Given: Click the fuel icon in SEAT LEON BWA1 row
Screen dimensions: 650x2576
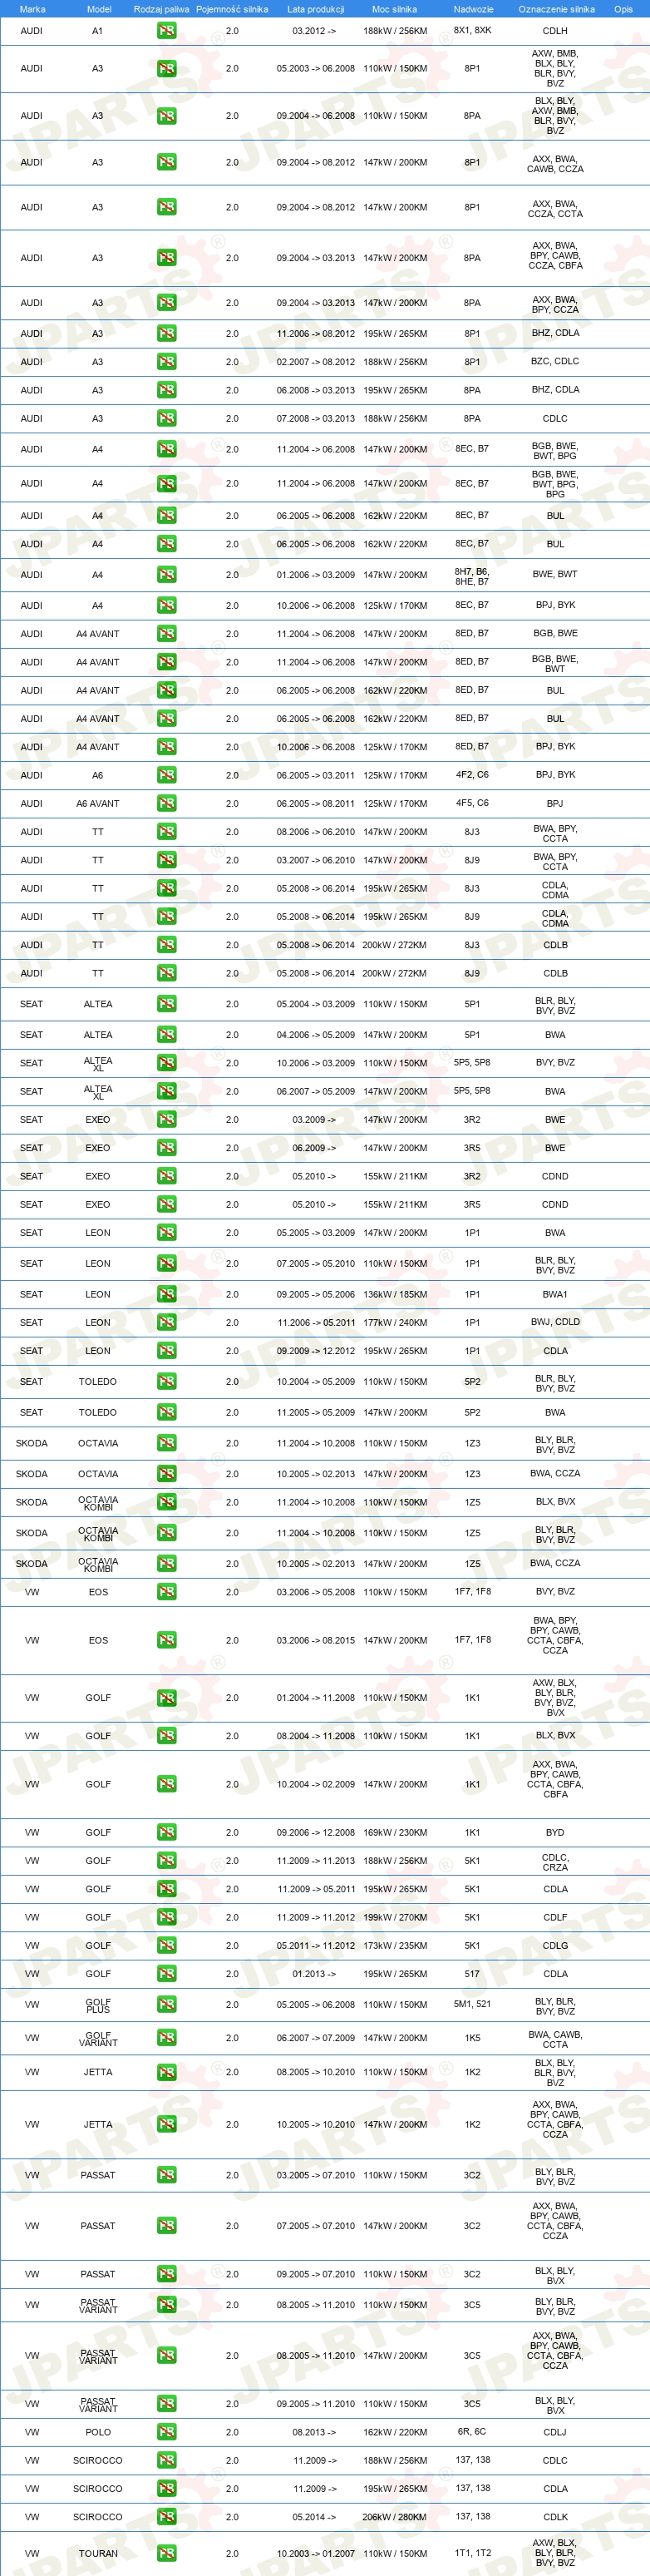Looking at the screenshot, I should (x=166, y=1294).
